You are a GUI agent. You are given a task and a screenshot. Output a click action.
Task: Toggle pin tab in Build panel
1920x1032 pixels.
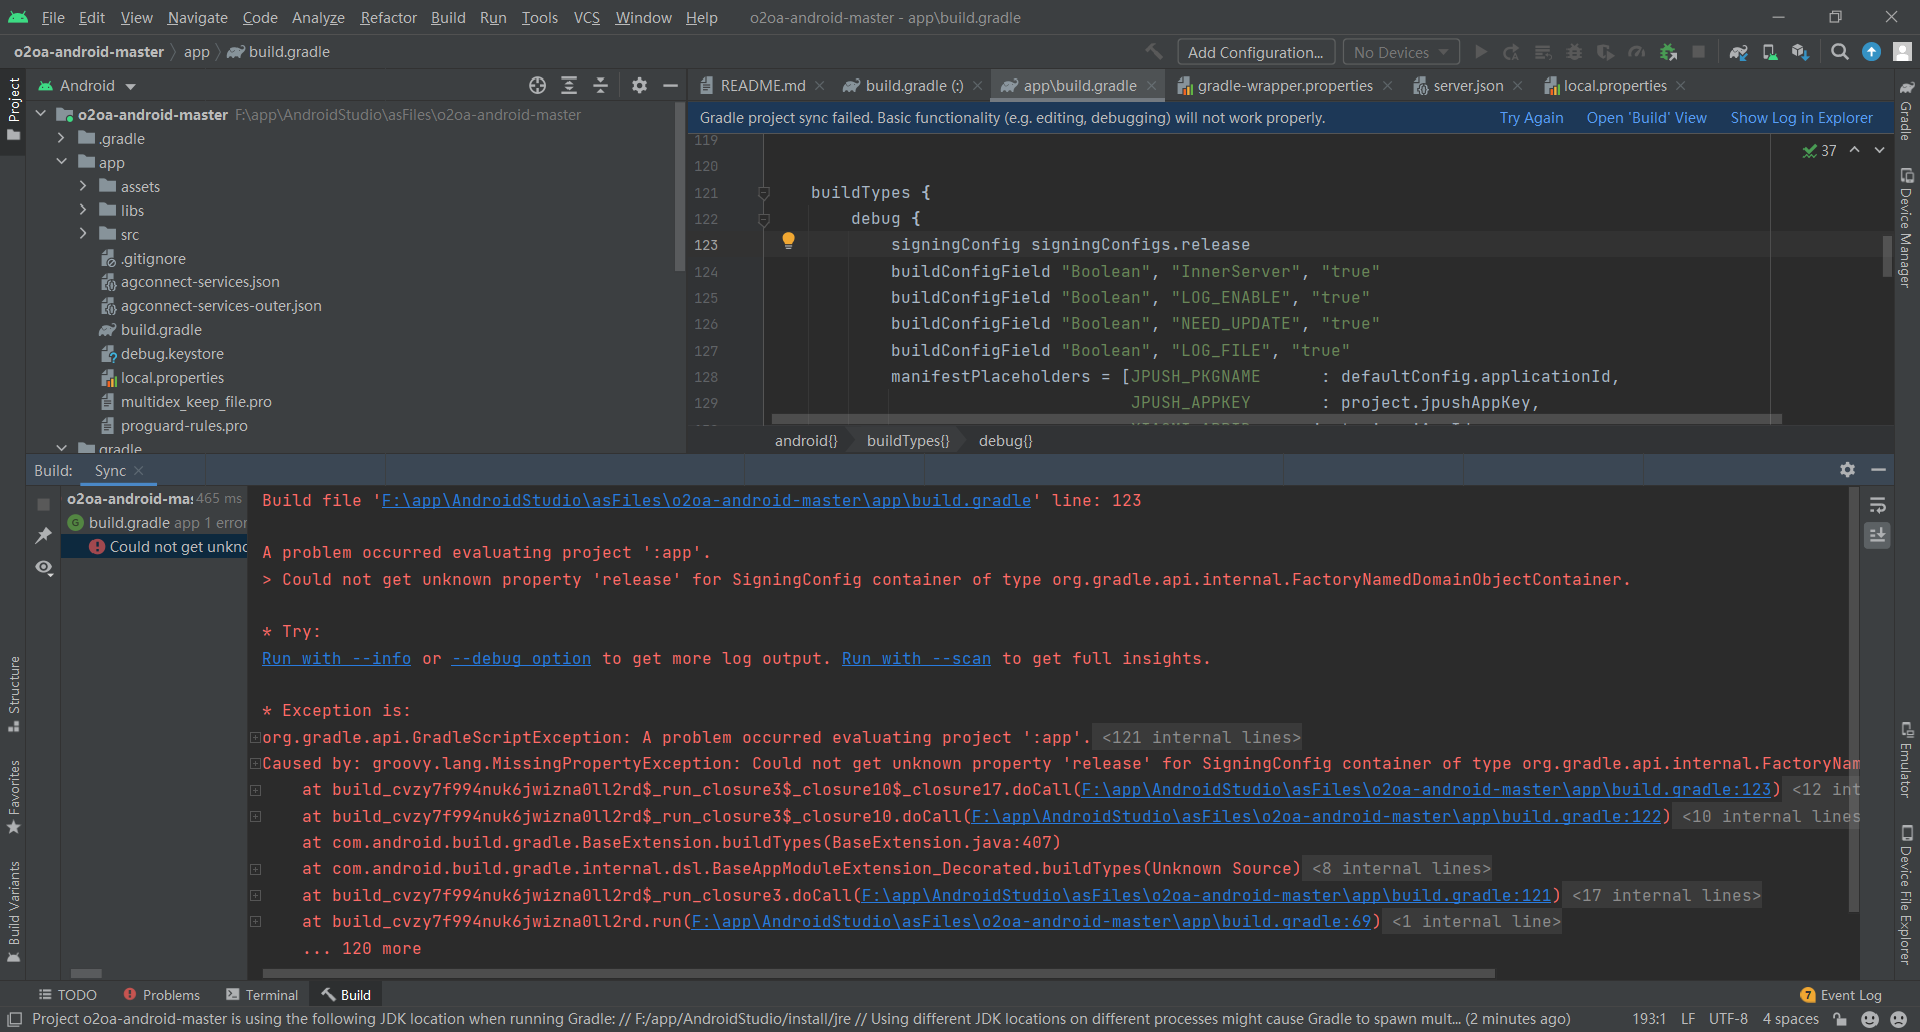pos(44,536)
